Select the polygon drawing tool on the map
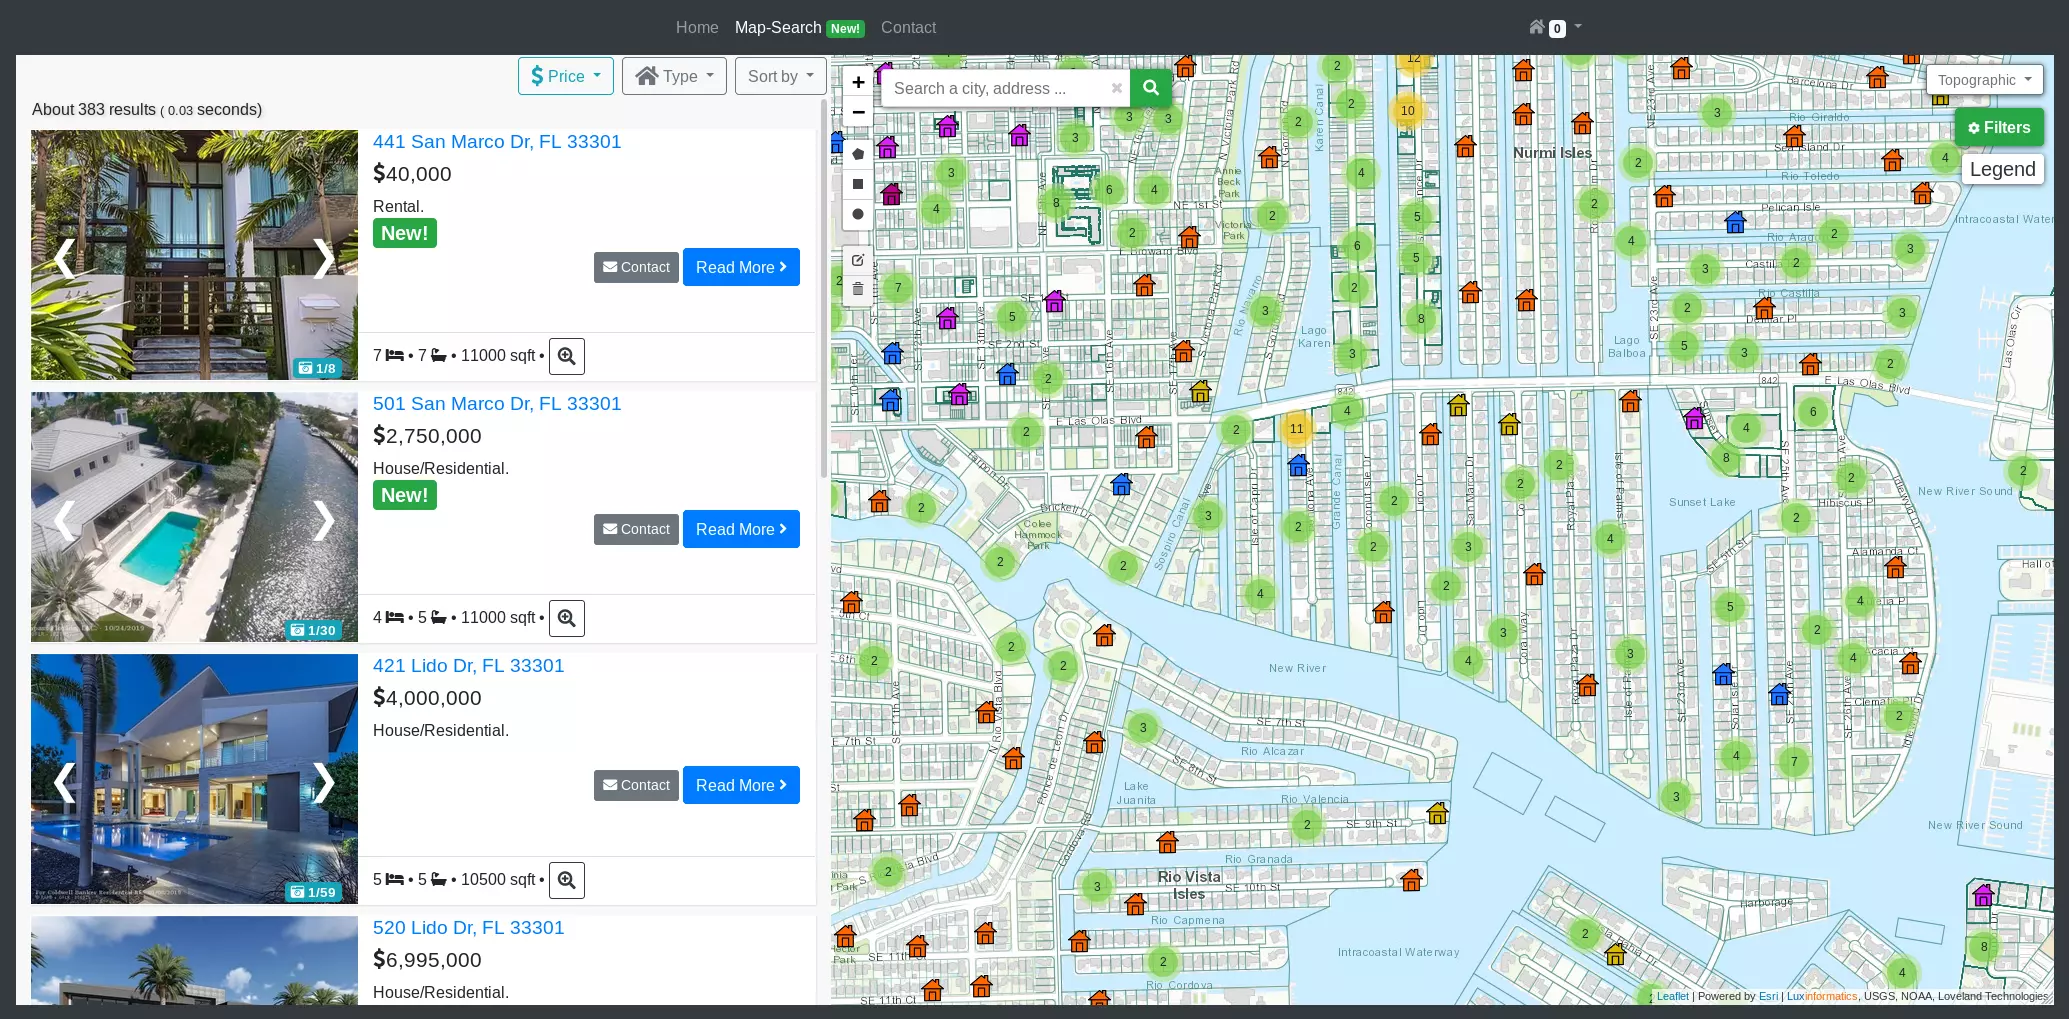2069x1019 pixels. tap(858, 154)
